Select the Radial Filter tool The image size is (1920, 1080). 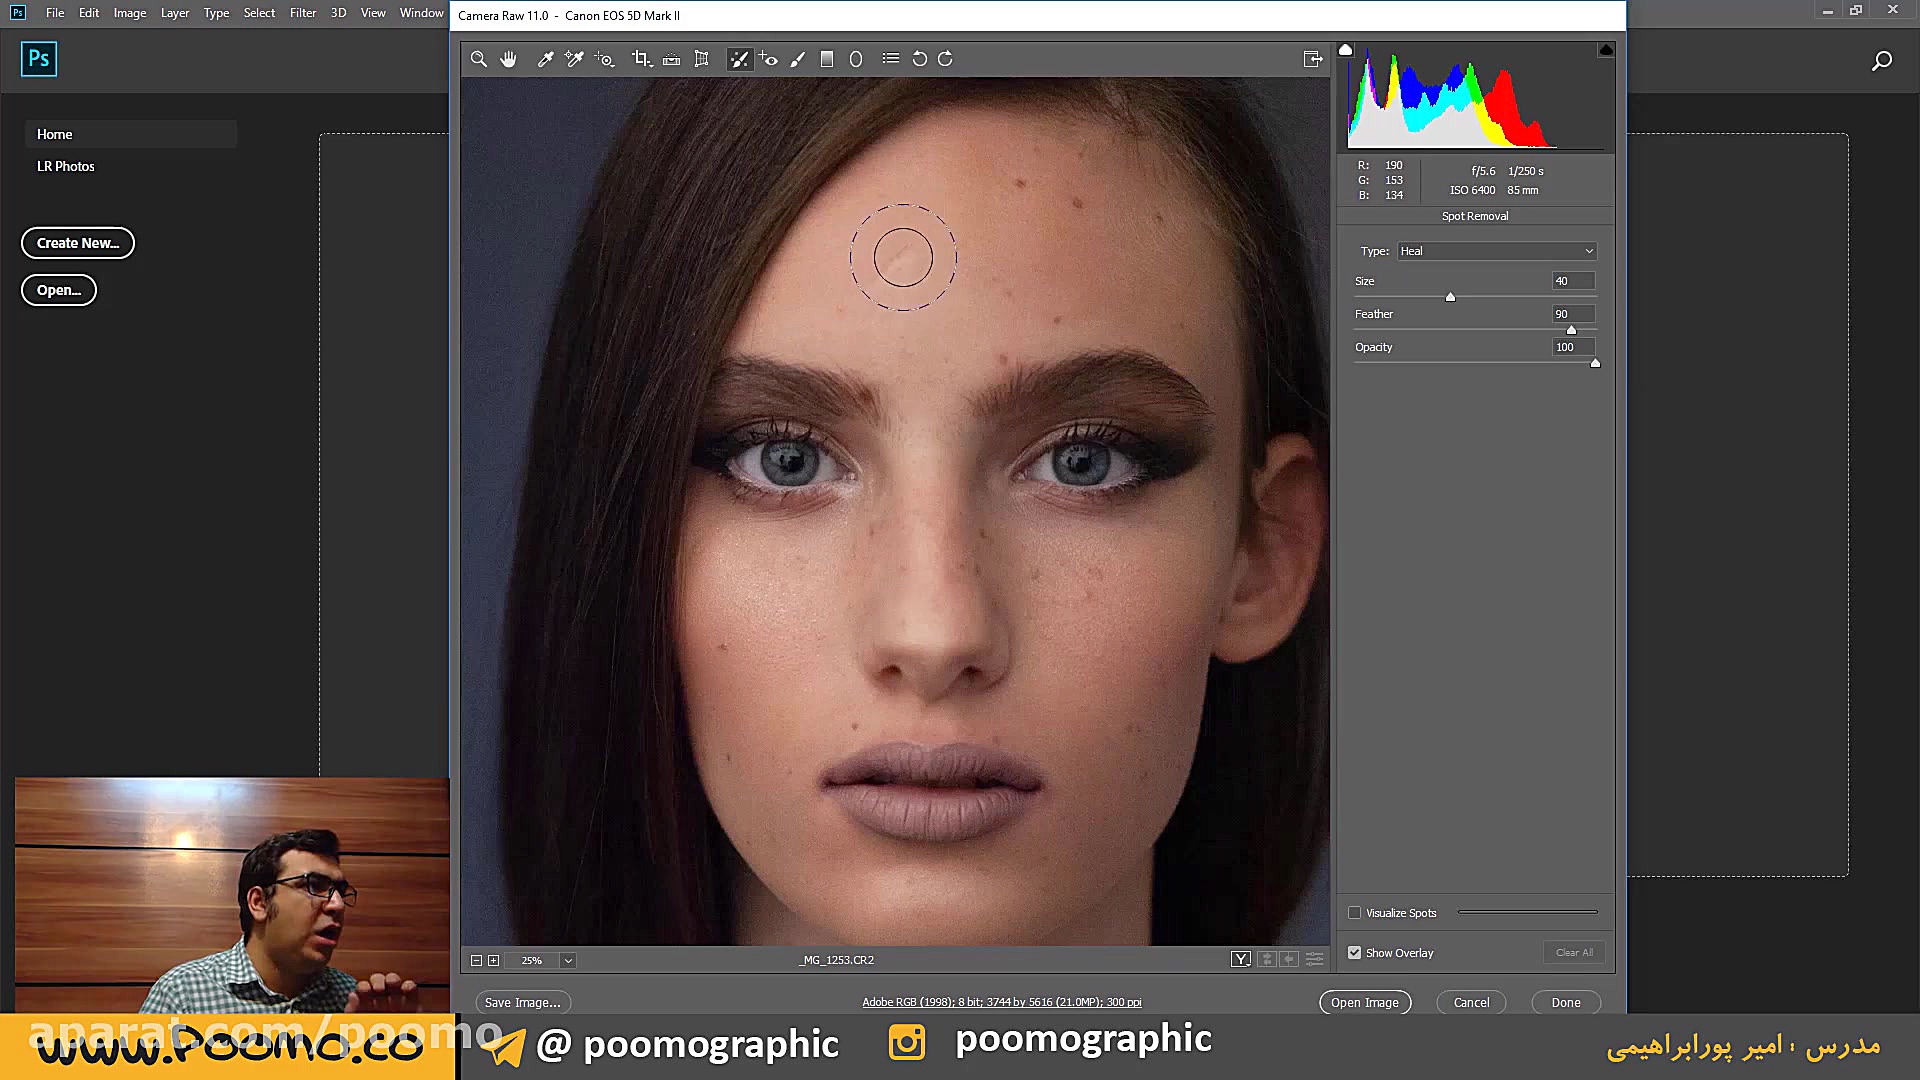click(x=856, y=58)
